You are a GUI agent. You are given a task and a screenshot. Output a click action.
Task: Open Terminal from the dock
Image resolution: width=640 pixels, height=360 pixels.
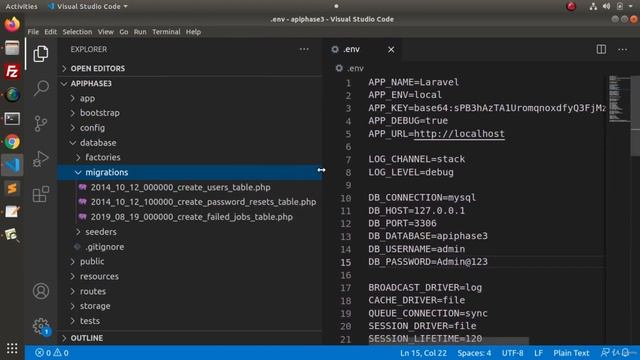click(x=12, y=119)
